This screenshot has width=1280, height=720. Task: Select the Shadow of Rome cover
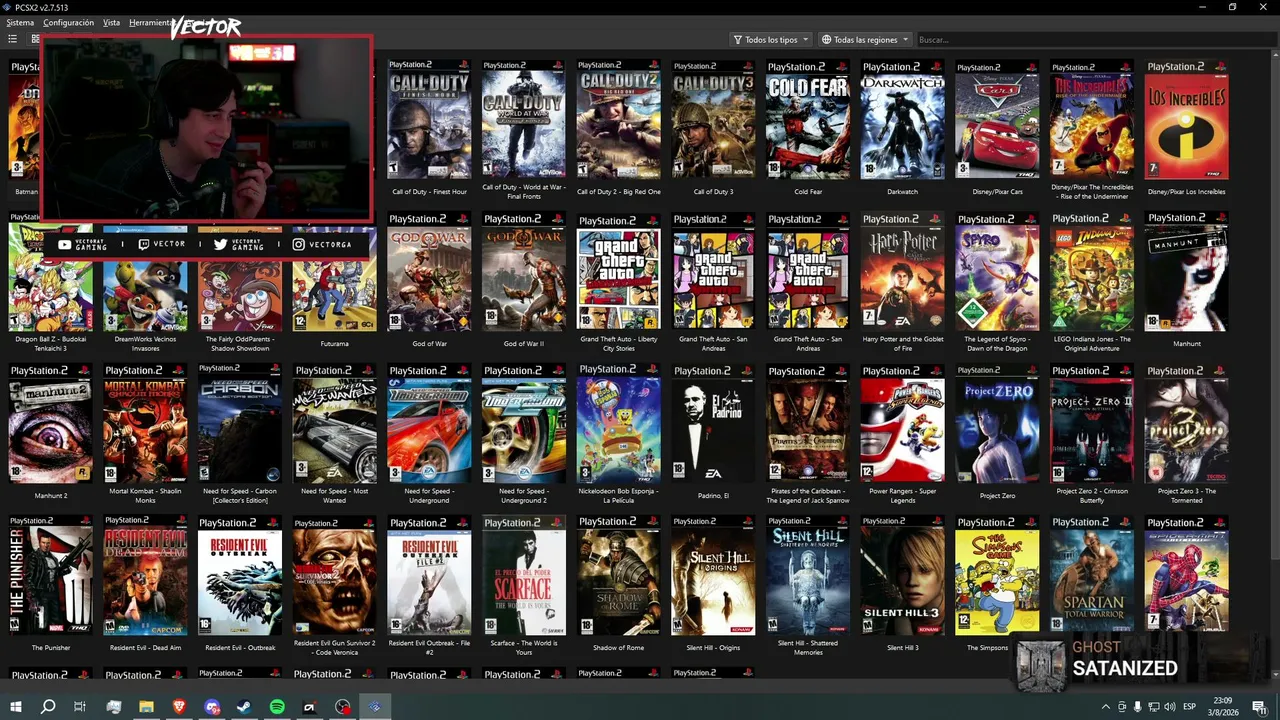point(618,576)
